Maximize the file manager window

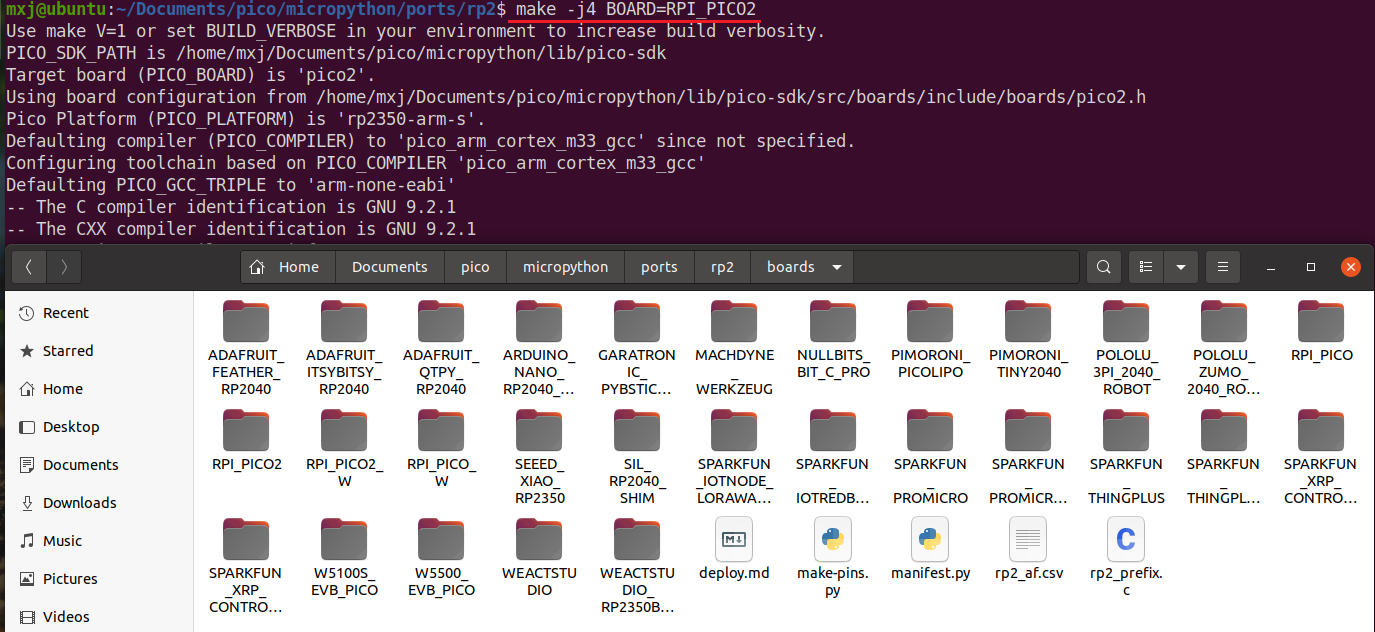pos(1311,267)
